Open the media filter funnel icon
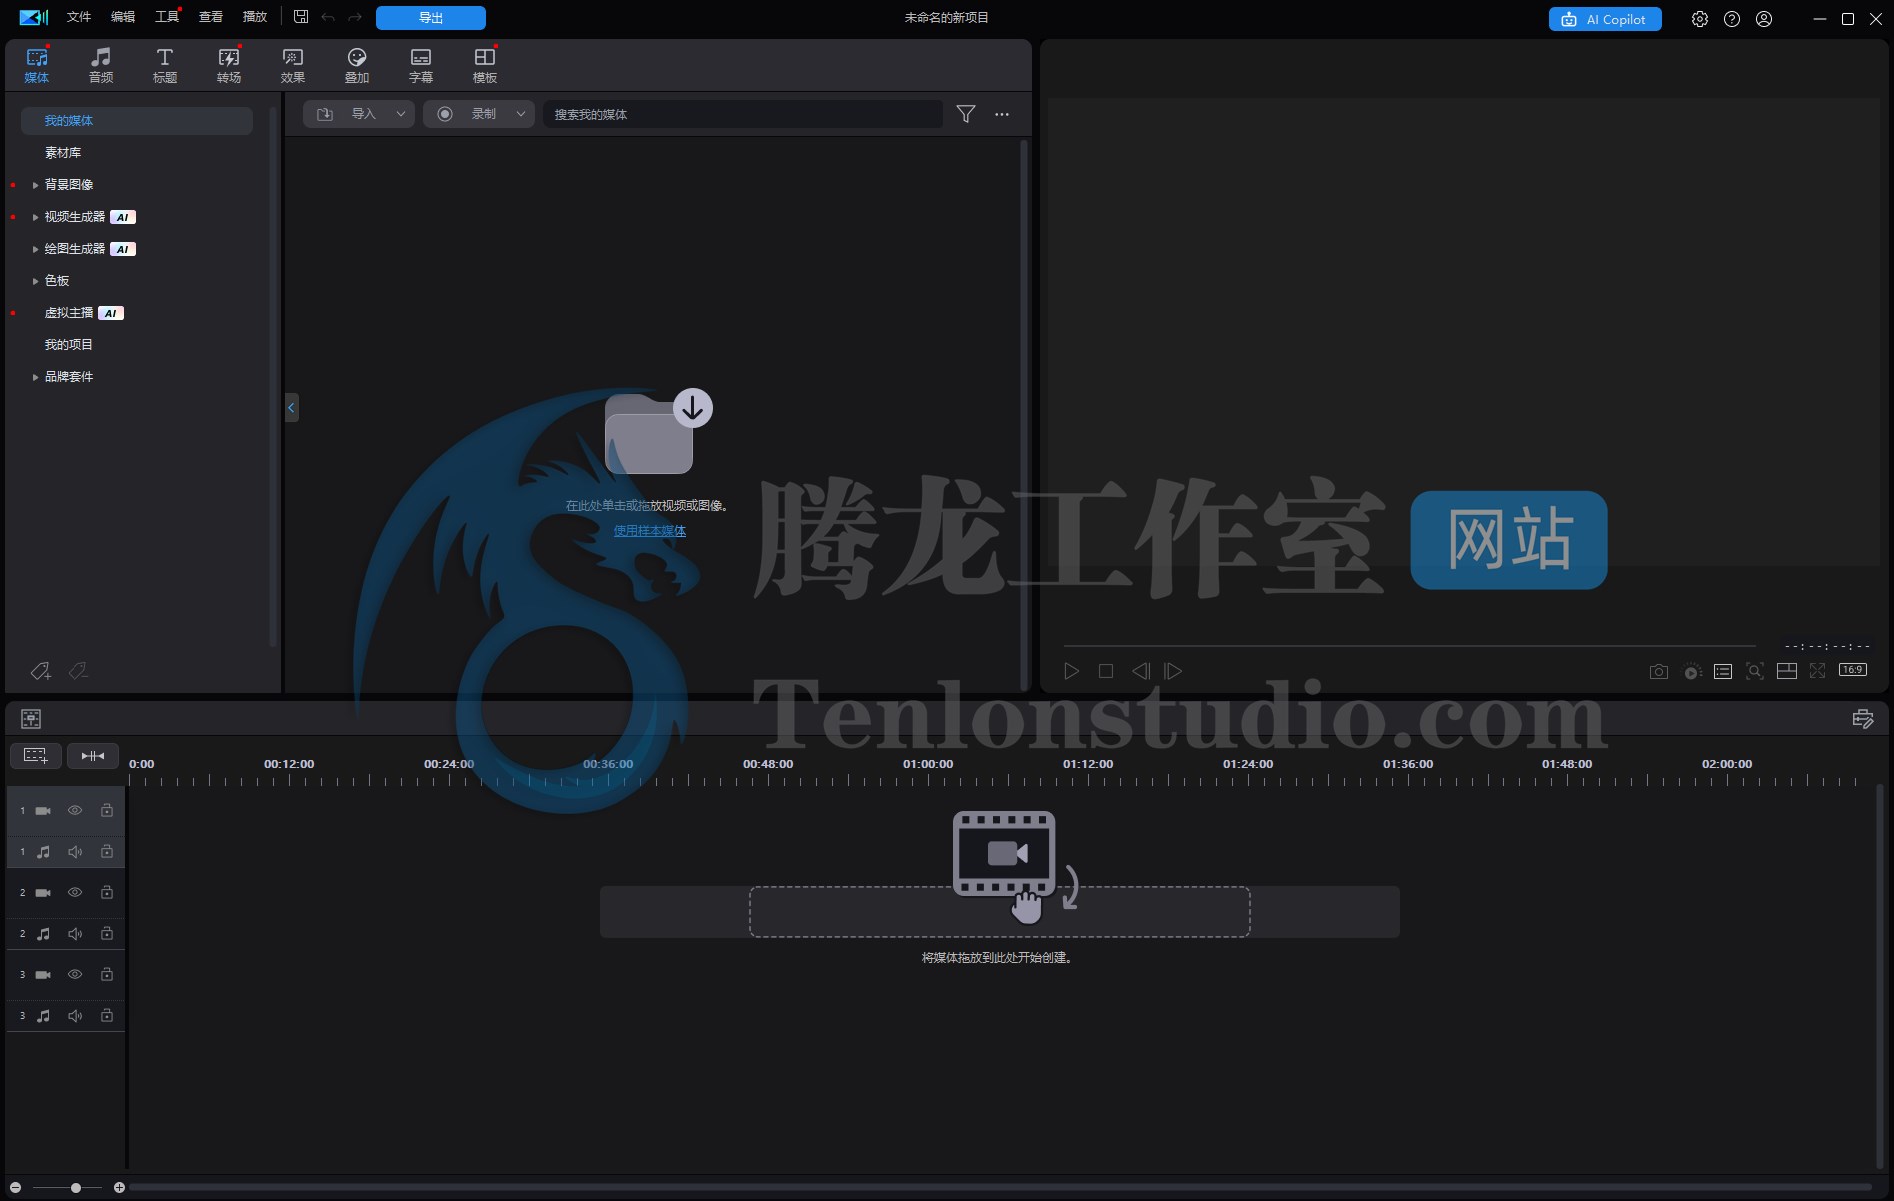The image size is (1894, 1201). click(x=966, y=114)
